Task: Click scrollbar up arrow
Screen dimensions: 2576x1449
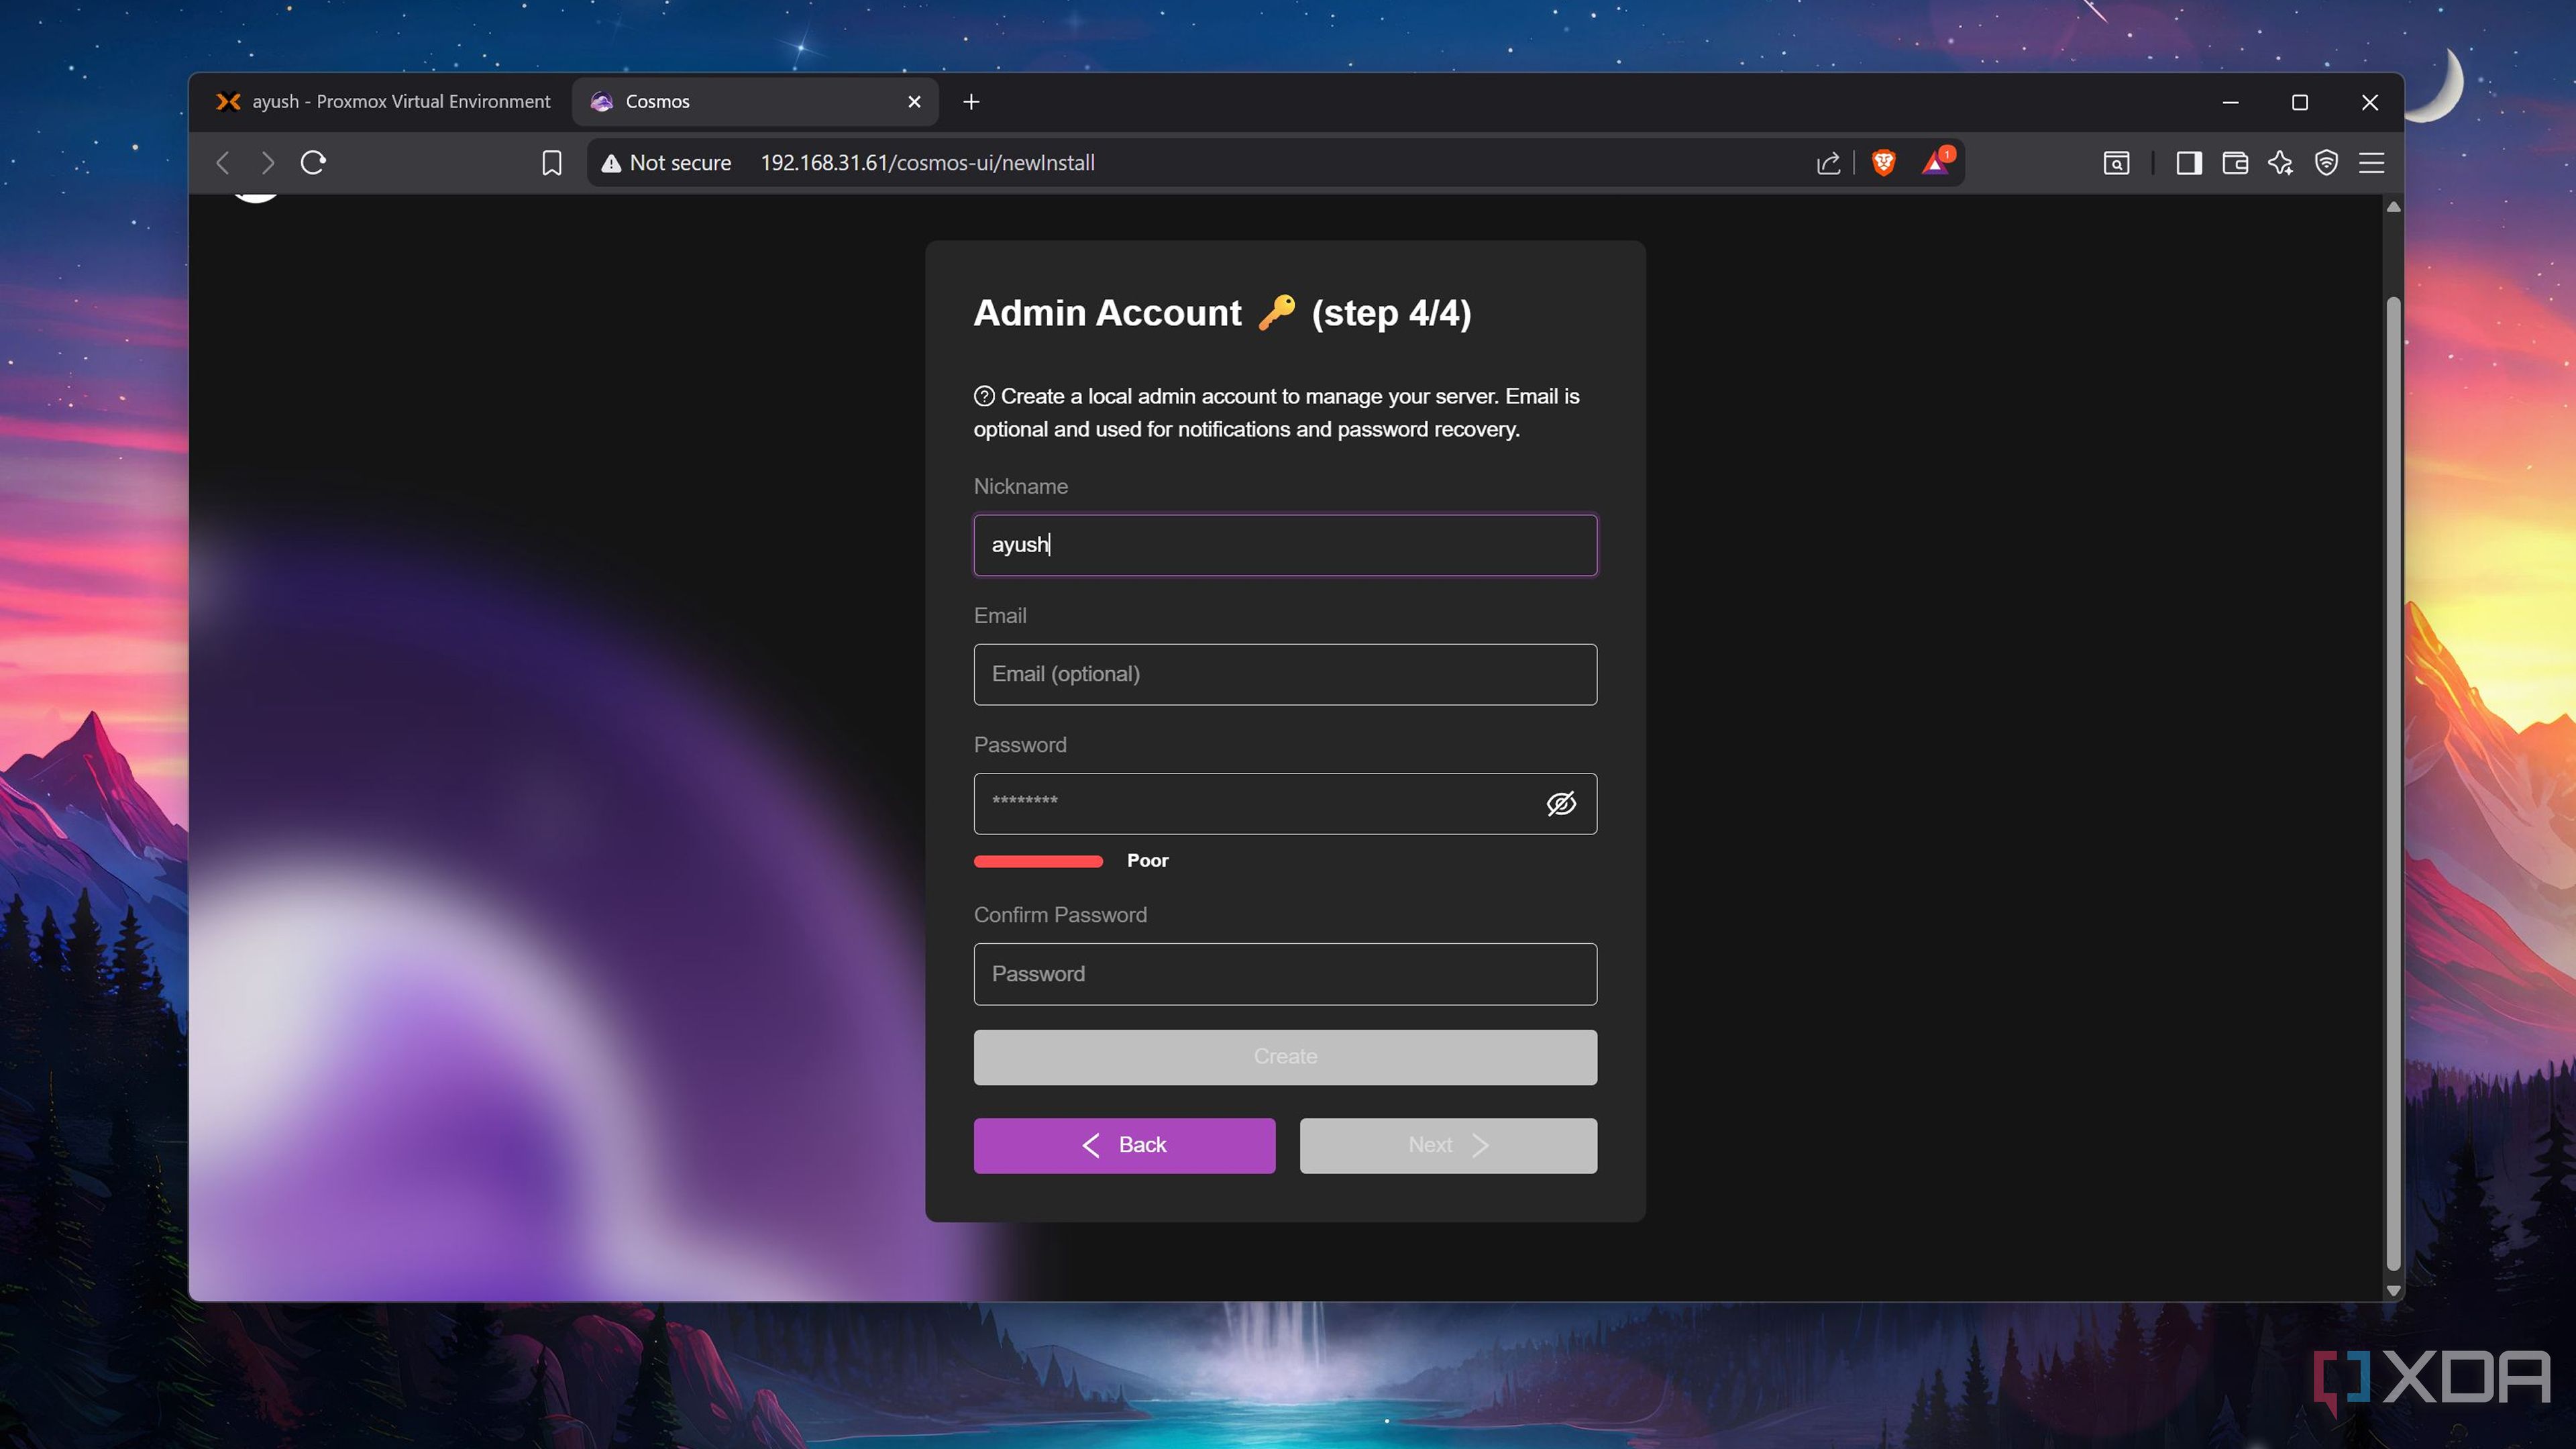Action: [2393, 207]
